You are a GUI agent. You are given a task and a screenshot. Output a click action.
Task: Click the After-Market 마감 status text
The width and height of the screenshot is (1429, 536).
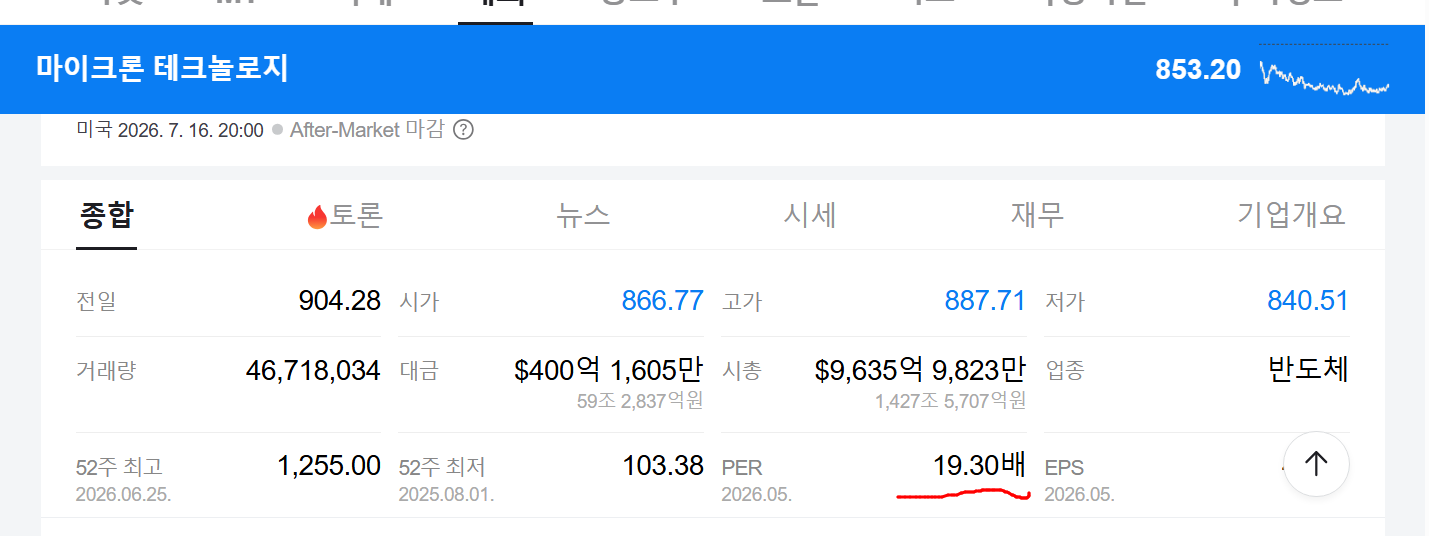367,130
